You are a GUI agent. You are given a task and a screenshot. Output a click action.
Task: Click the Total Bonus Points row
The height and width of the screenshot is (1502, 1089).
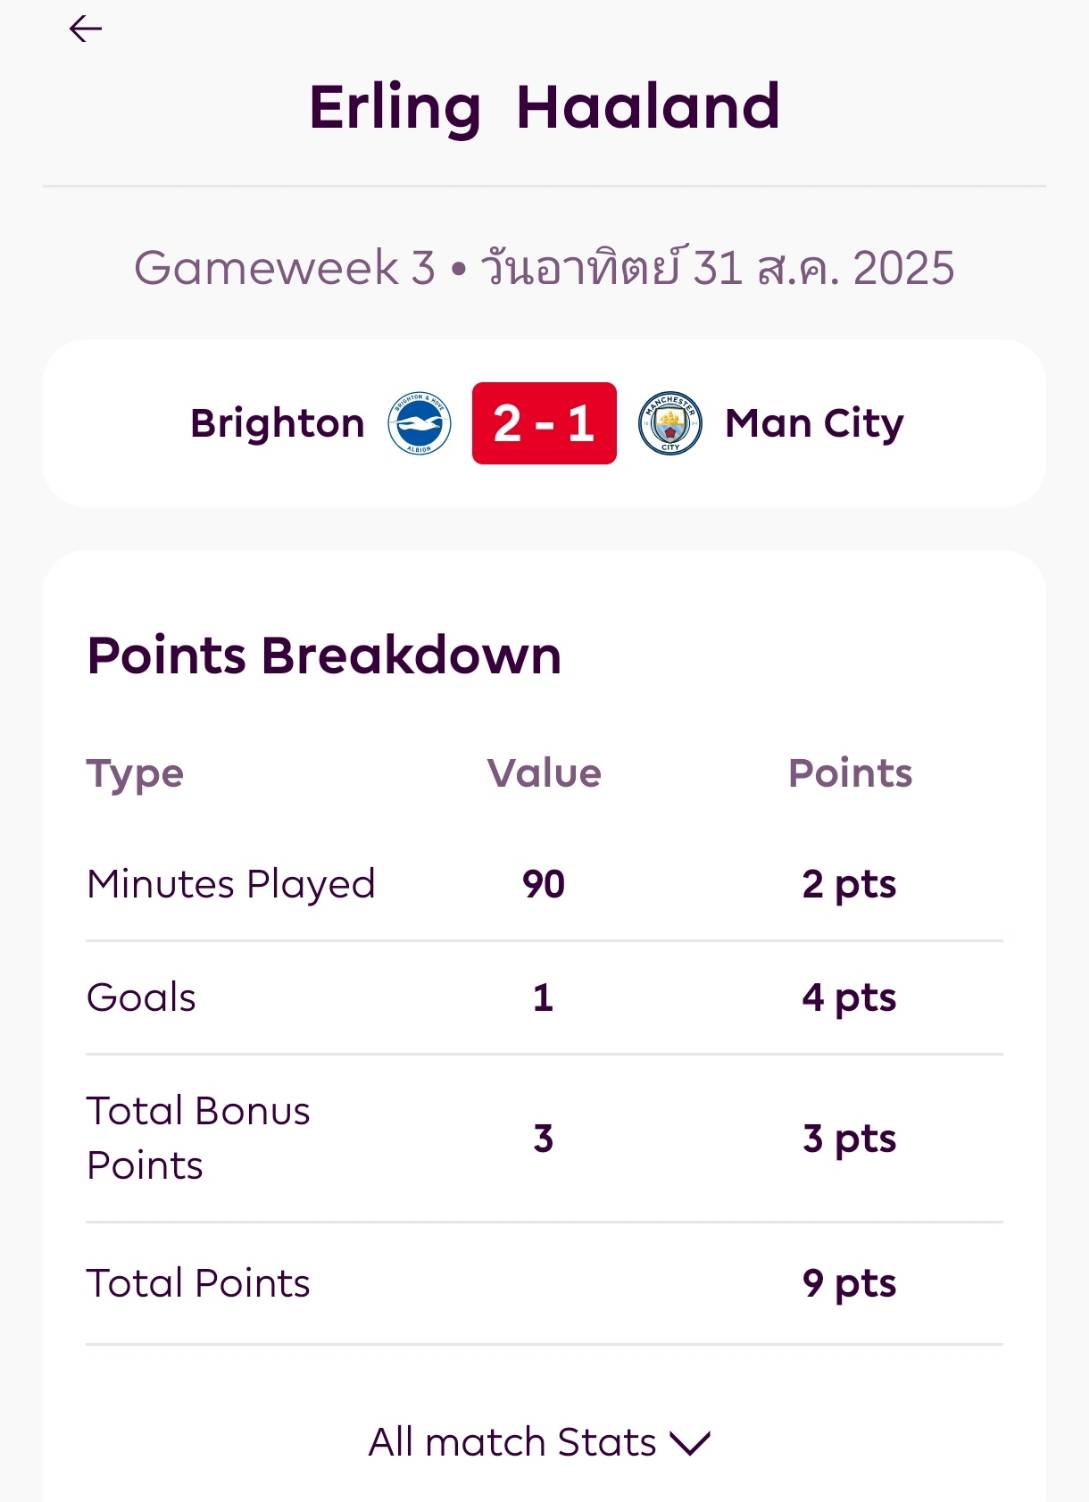pos(544,1138)
